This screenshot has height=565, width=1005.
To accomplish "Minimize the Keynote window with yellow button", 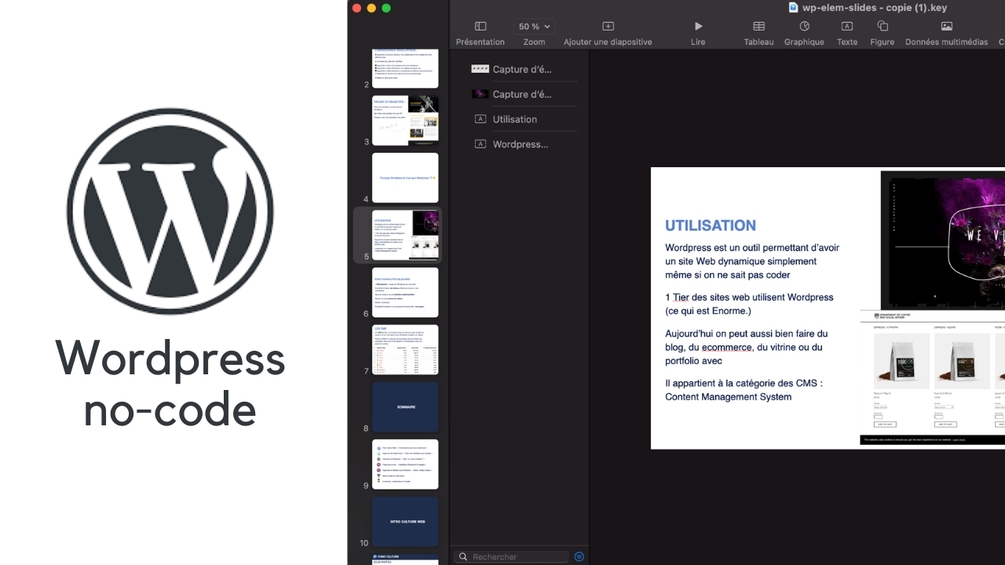I will click(x=371, y=8).
